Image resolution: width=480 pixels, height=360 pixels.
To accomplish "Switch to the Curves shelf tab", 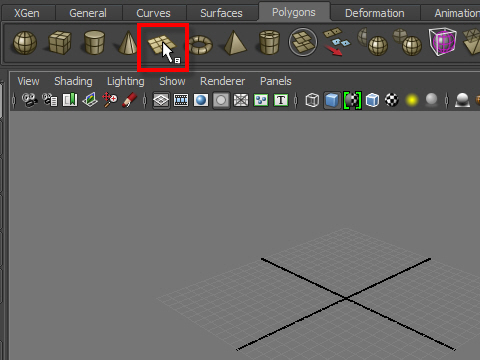I will pos(153,13).
